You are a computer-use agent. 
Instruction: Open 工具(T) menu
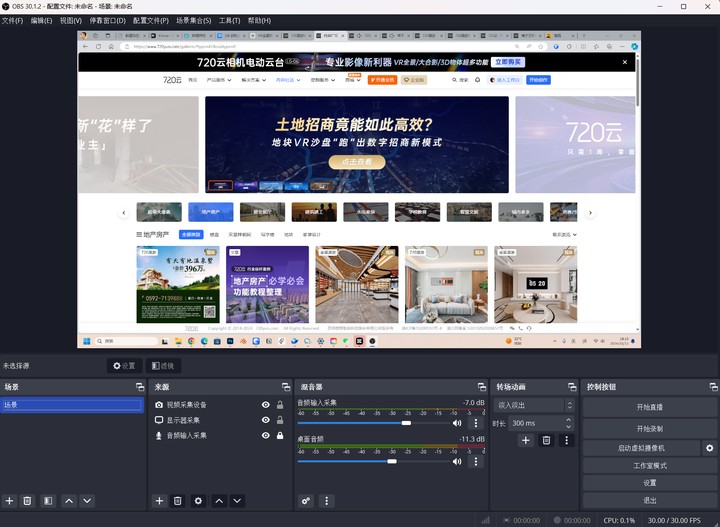(230, 21)
